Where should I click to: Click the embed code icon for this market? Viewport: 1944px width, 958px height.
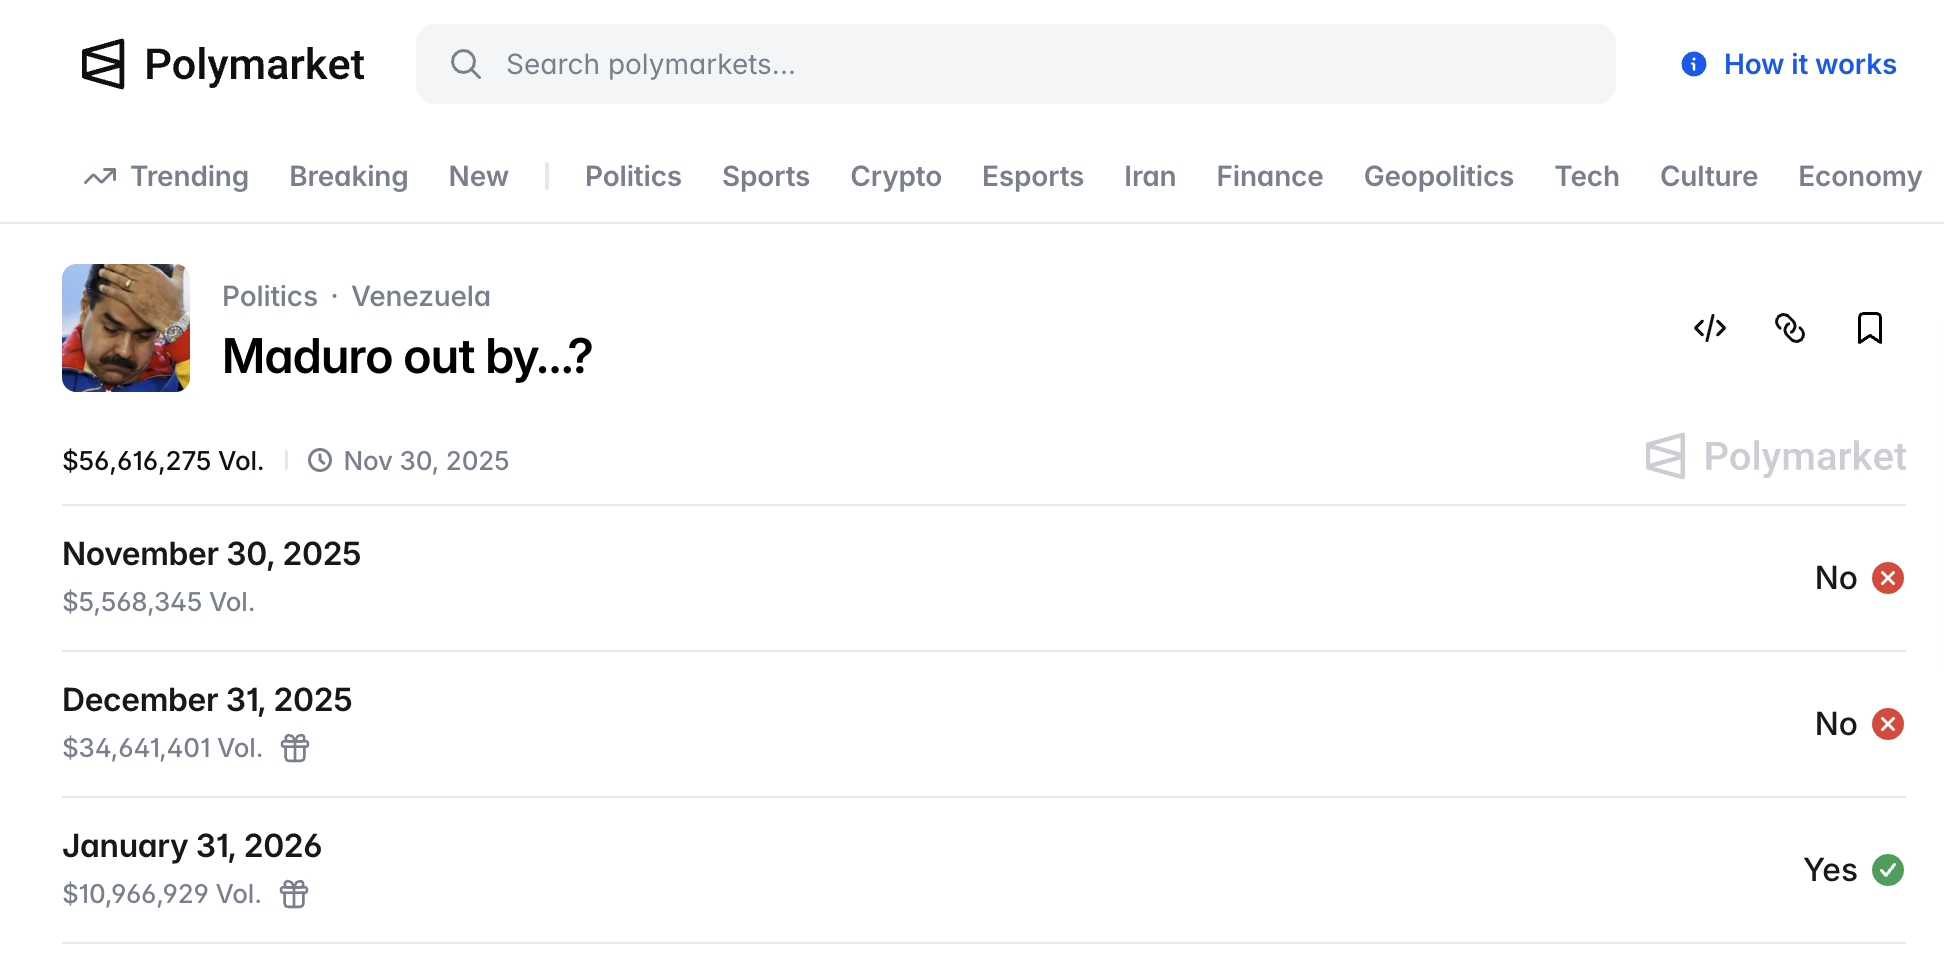click(1710, 328)
